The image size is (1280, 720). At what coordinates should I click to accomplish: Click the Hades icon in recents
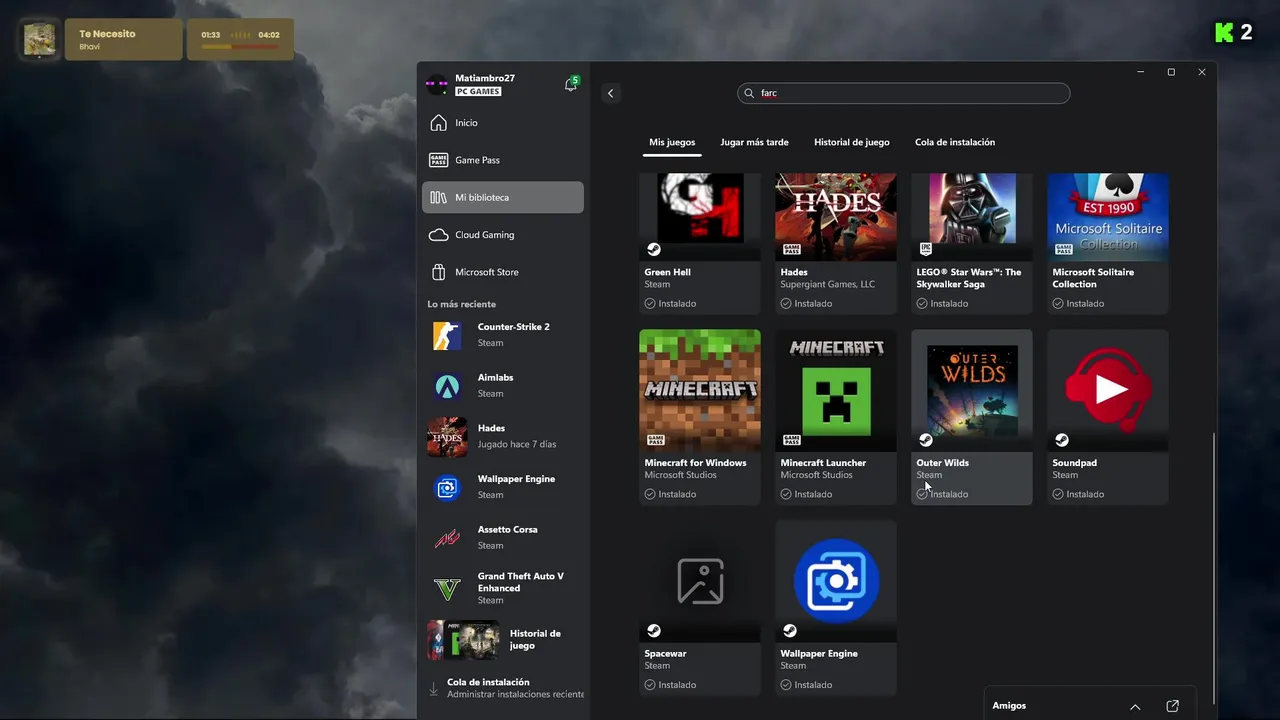447,437
